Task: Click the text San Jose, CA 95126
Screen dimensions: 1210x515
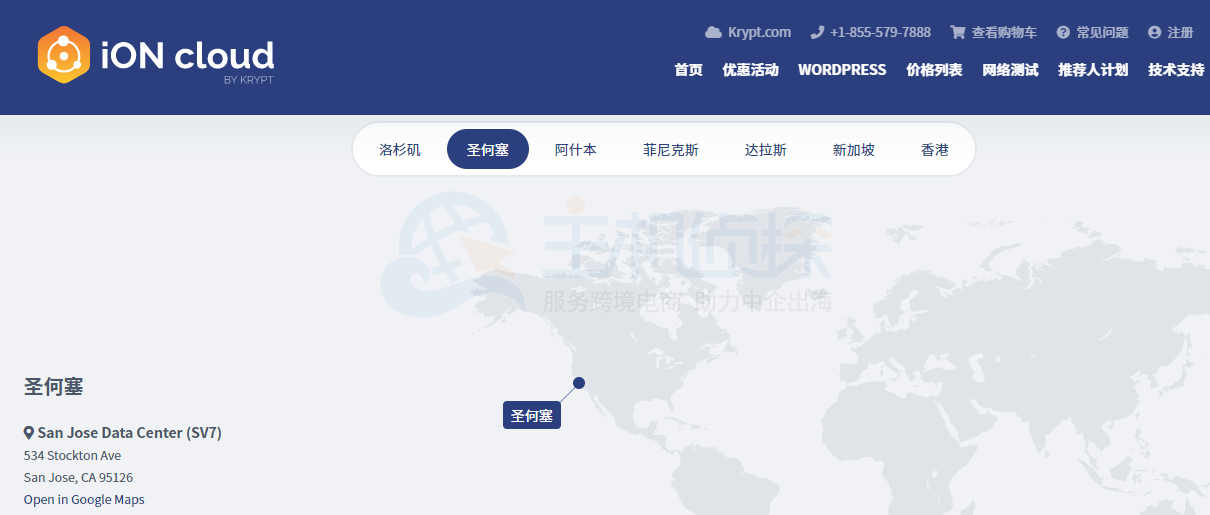Action: pos(78,477)
